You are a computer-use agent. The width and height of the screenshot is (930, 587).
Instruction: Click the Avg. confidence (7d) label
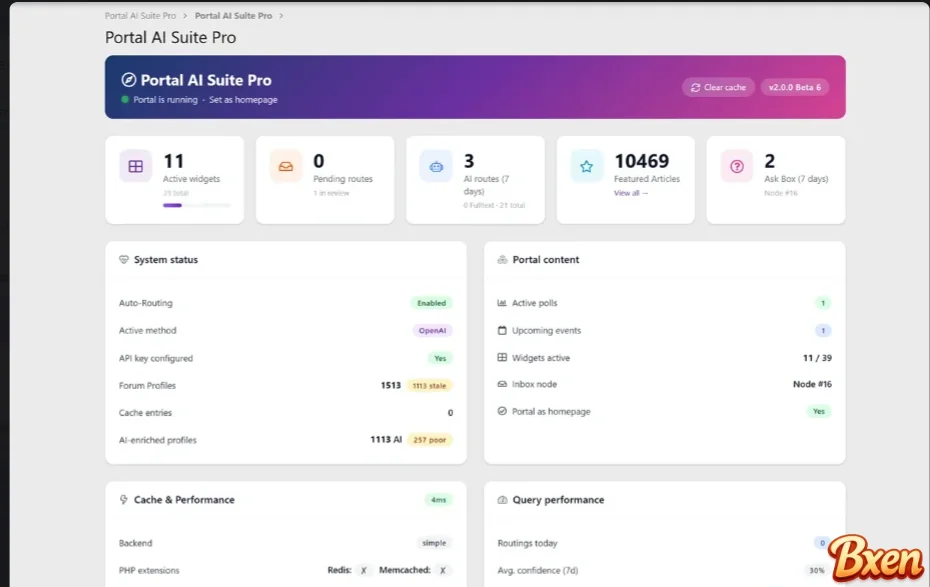pyautogui.click(x=538, y=570)
